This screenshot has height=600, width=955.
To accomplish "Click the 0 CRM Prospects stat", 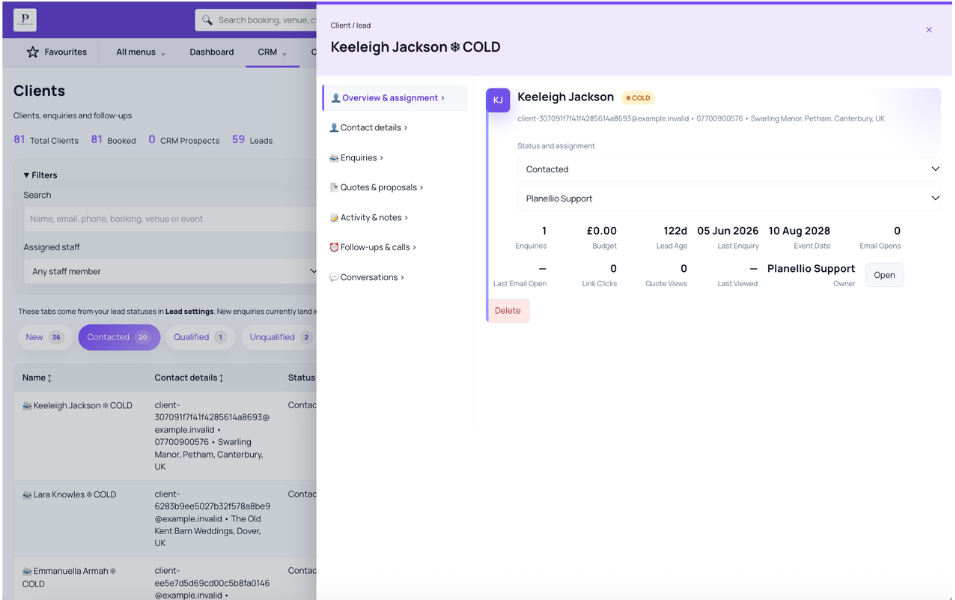I will click(x=184, y=140).
